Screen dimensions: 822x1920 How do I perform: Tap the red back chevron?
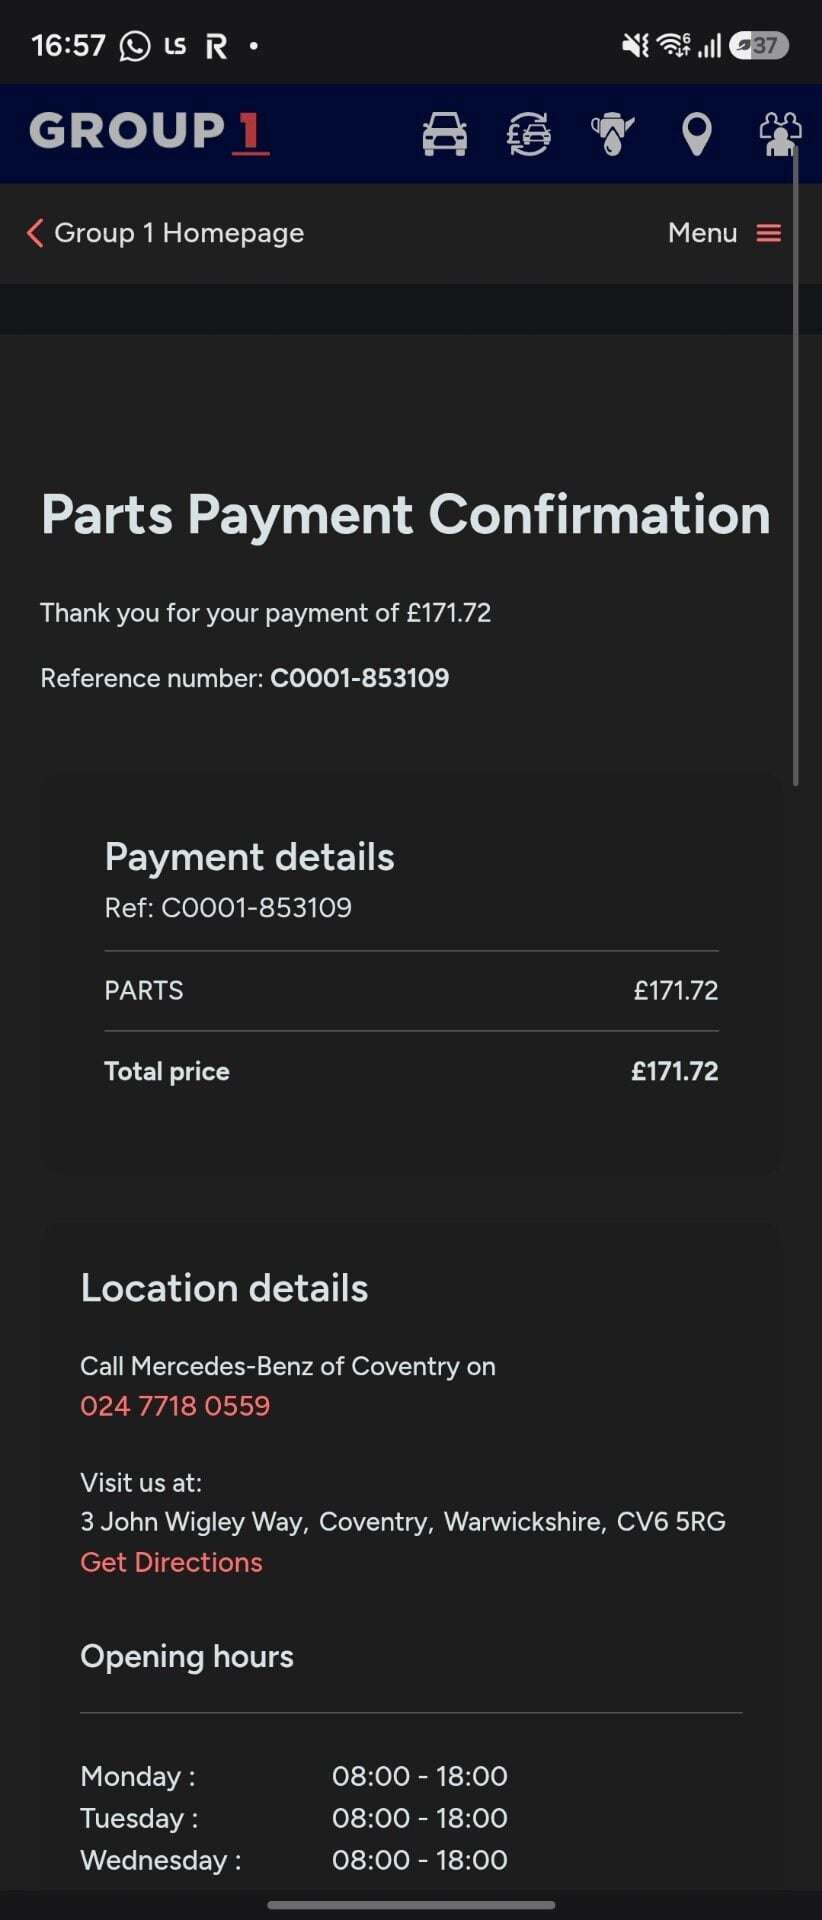tap(35, 233)
